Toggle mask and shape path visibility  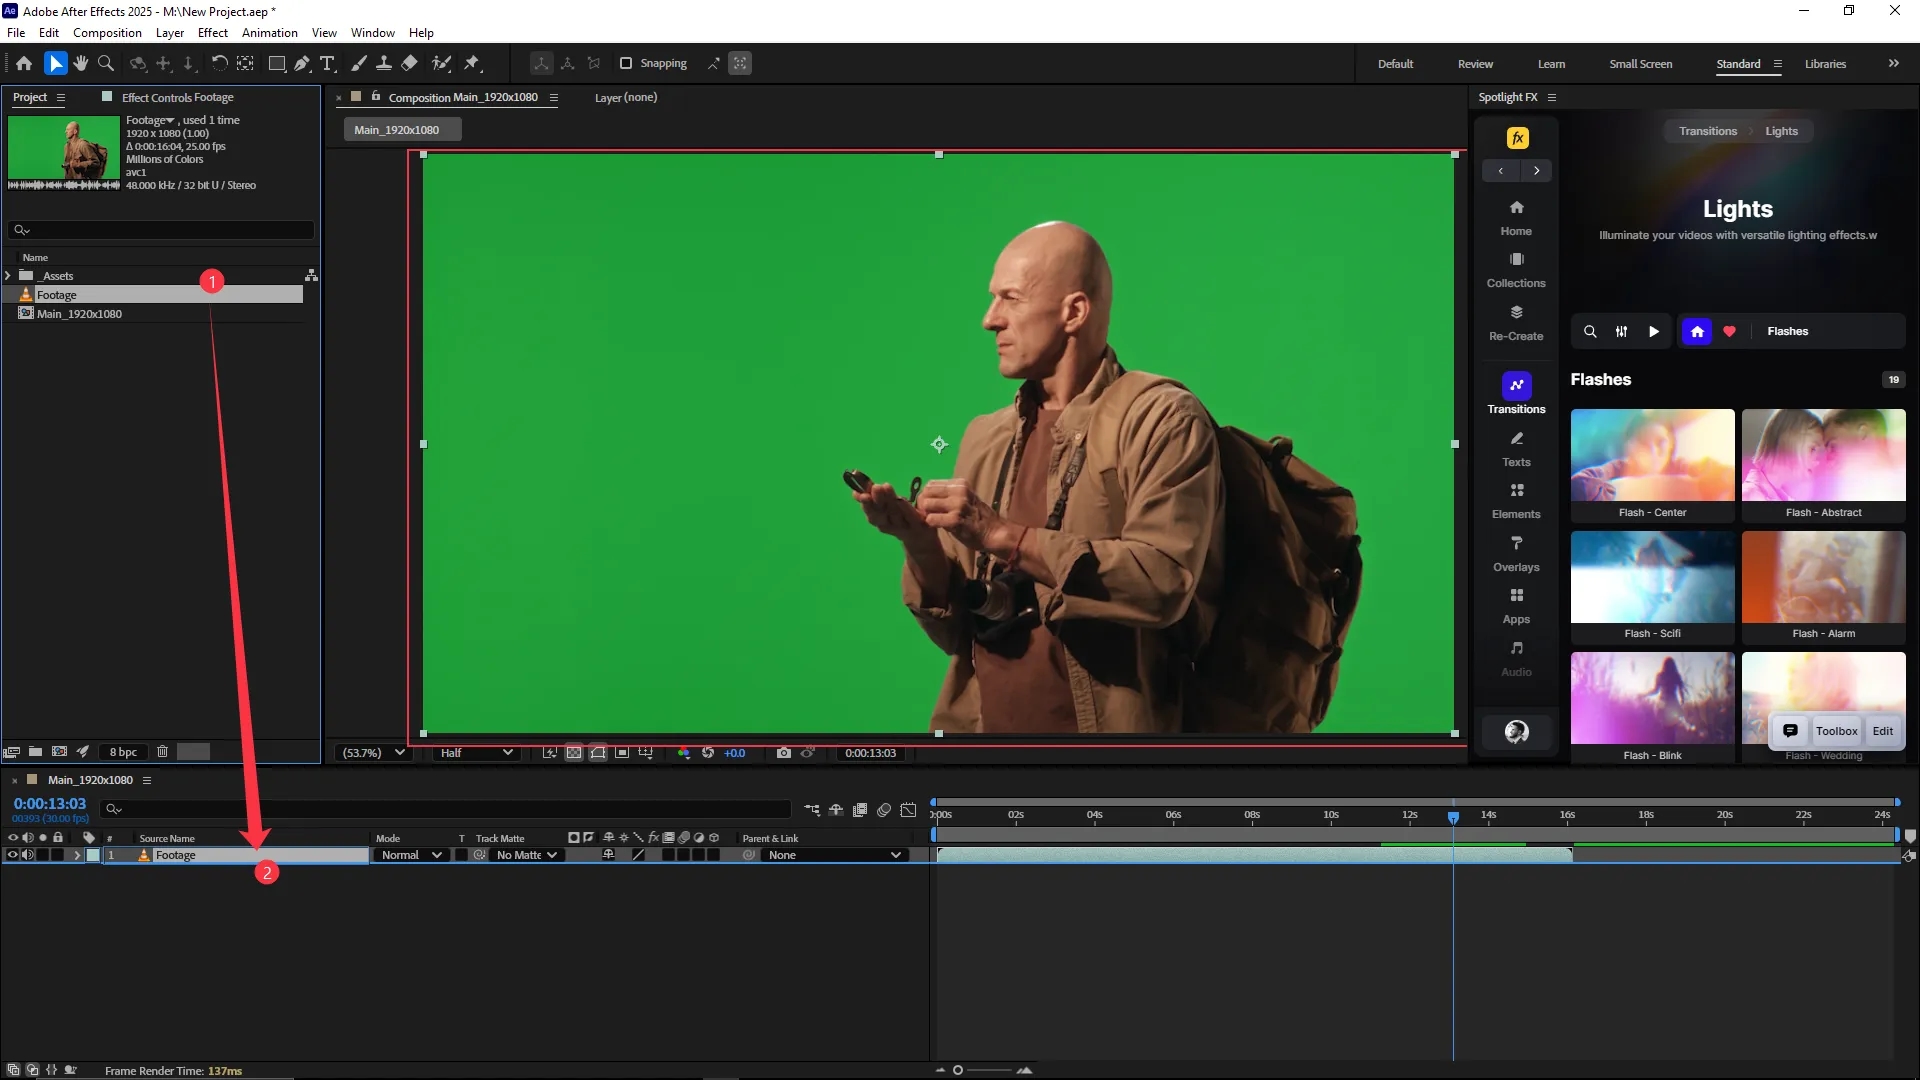click(x=597, y=753)
